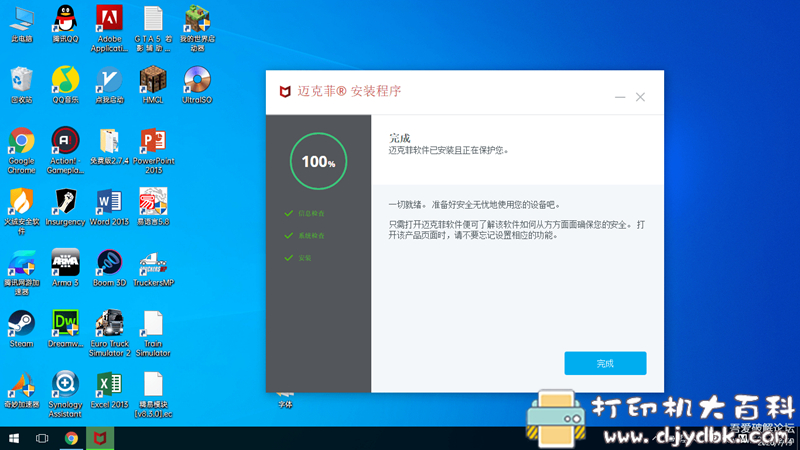Image resolution: width=800 pixels, height=450 pixels.
Task: Open Synology Assistant desktop icon
Action: click(x=65, y=394)
